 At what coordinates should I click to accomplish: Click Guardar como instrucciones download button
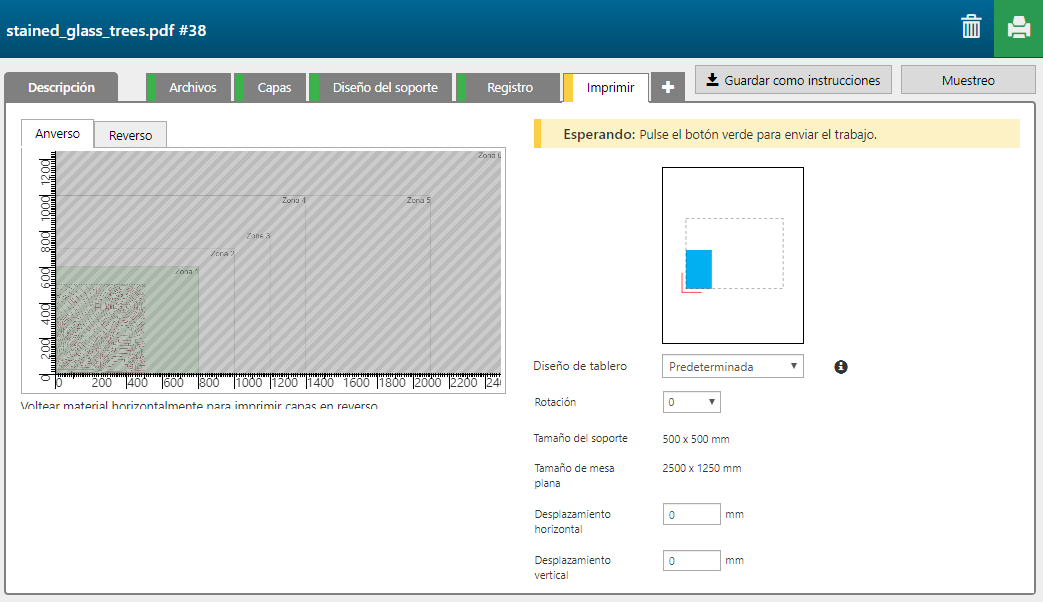tap(793, 80)
